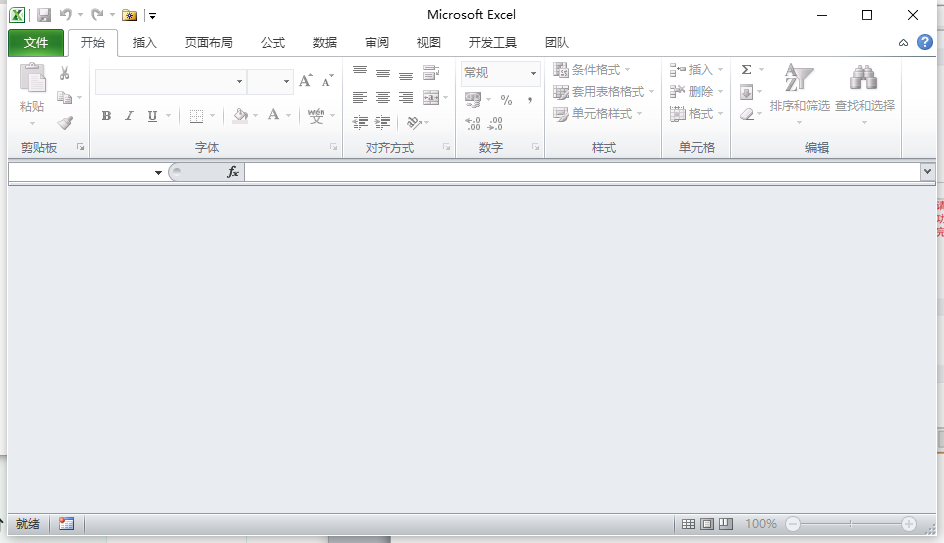Click the fx Insert Function icon
Viewport: 944px width, 543px height.
233,172
